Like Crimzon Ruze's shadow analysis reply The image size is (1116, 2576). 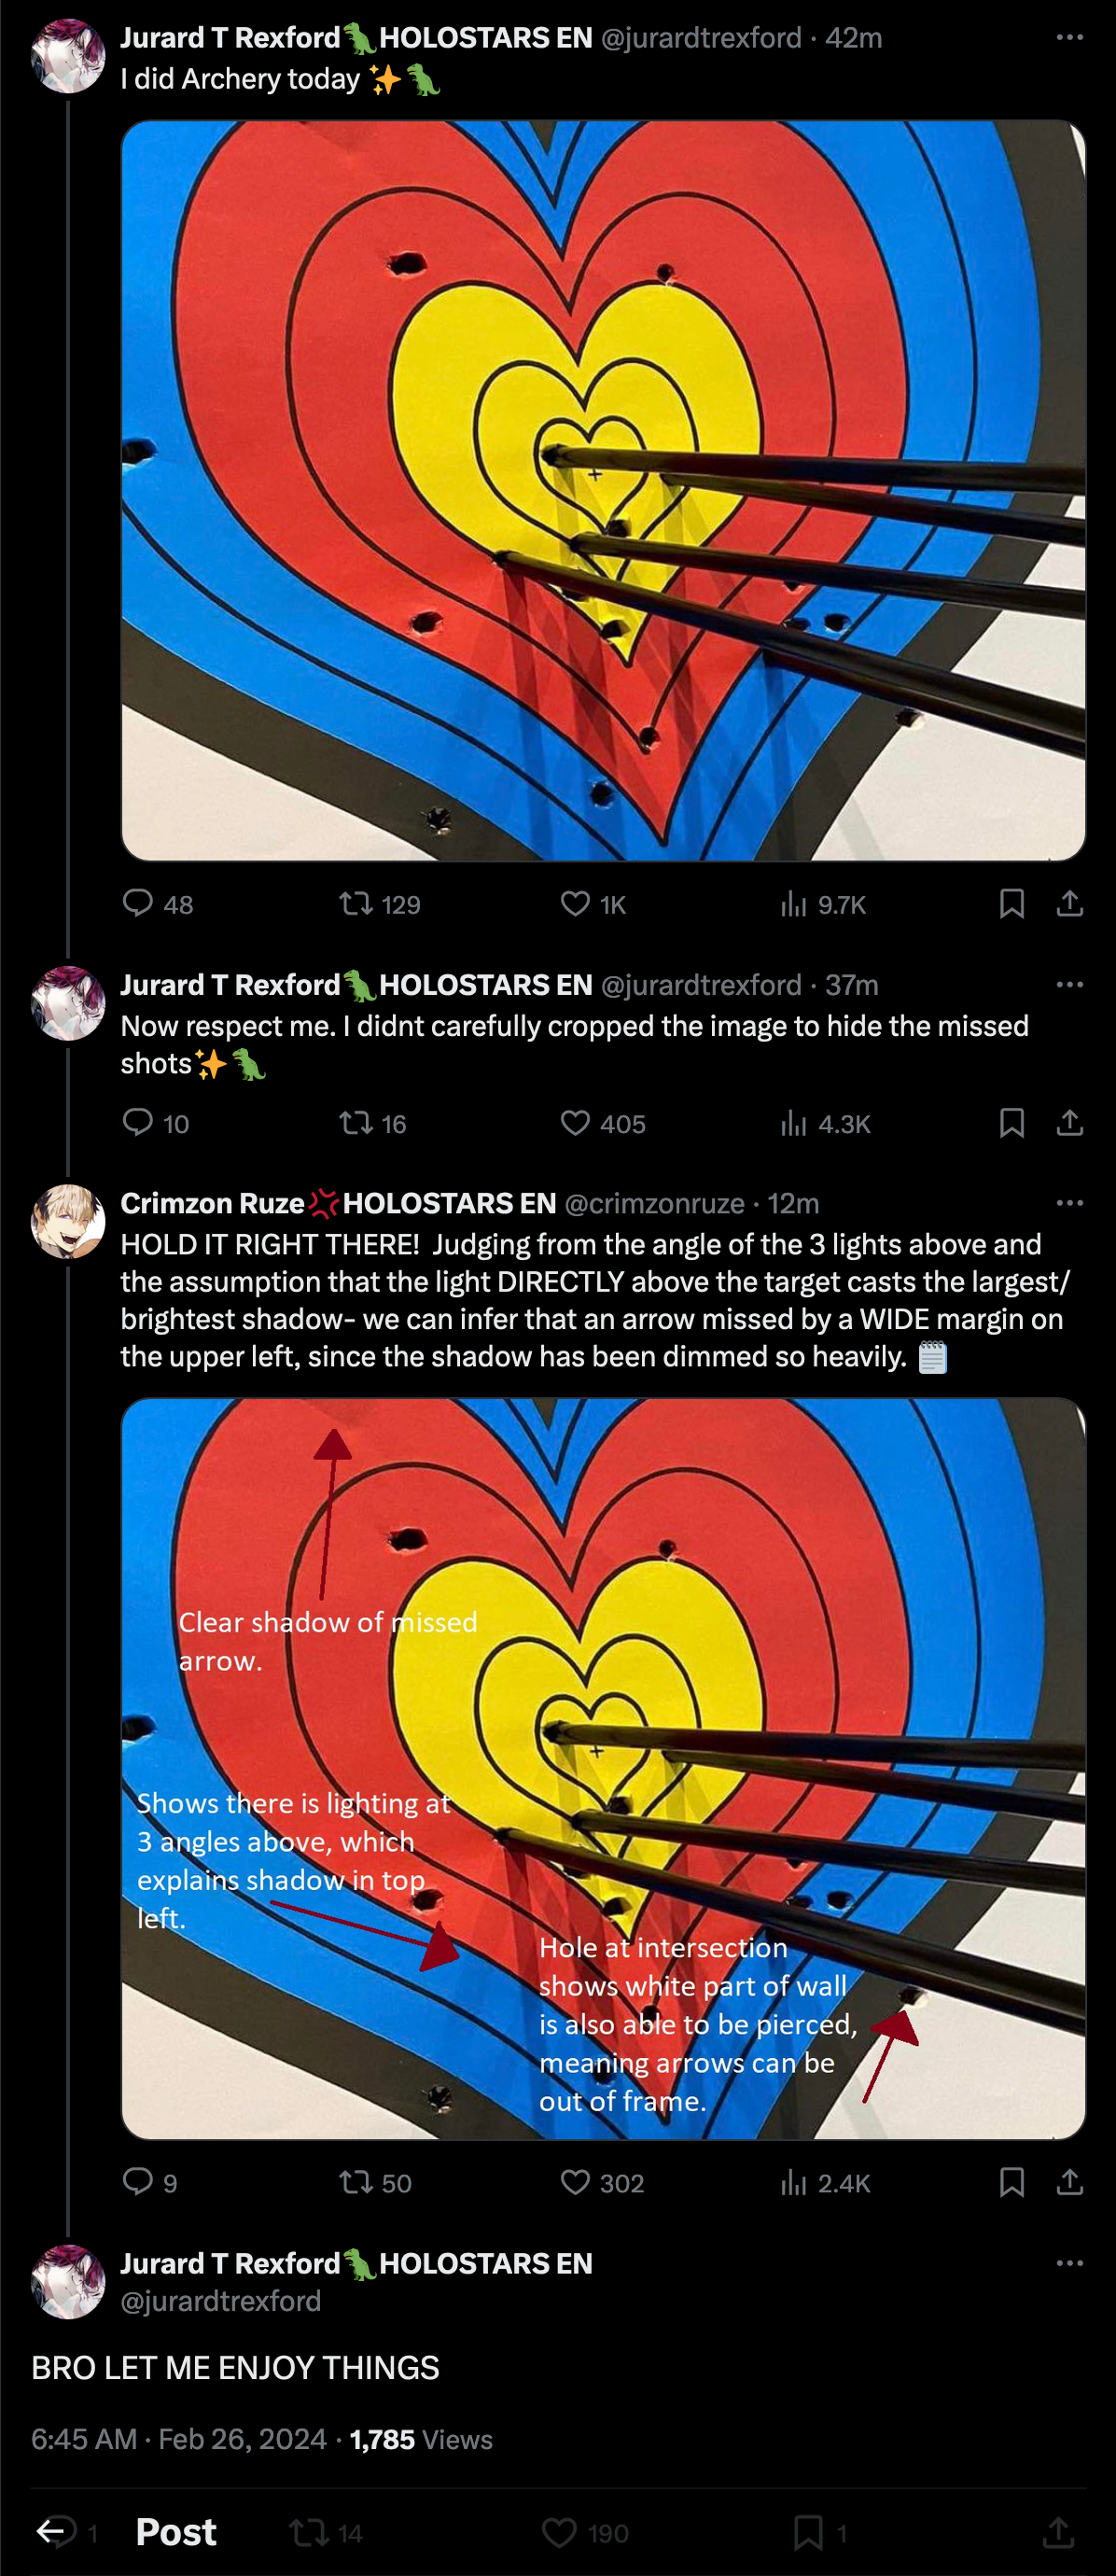click(575, 2182)
